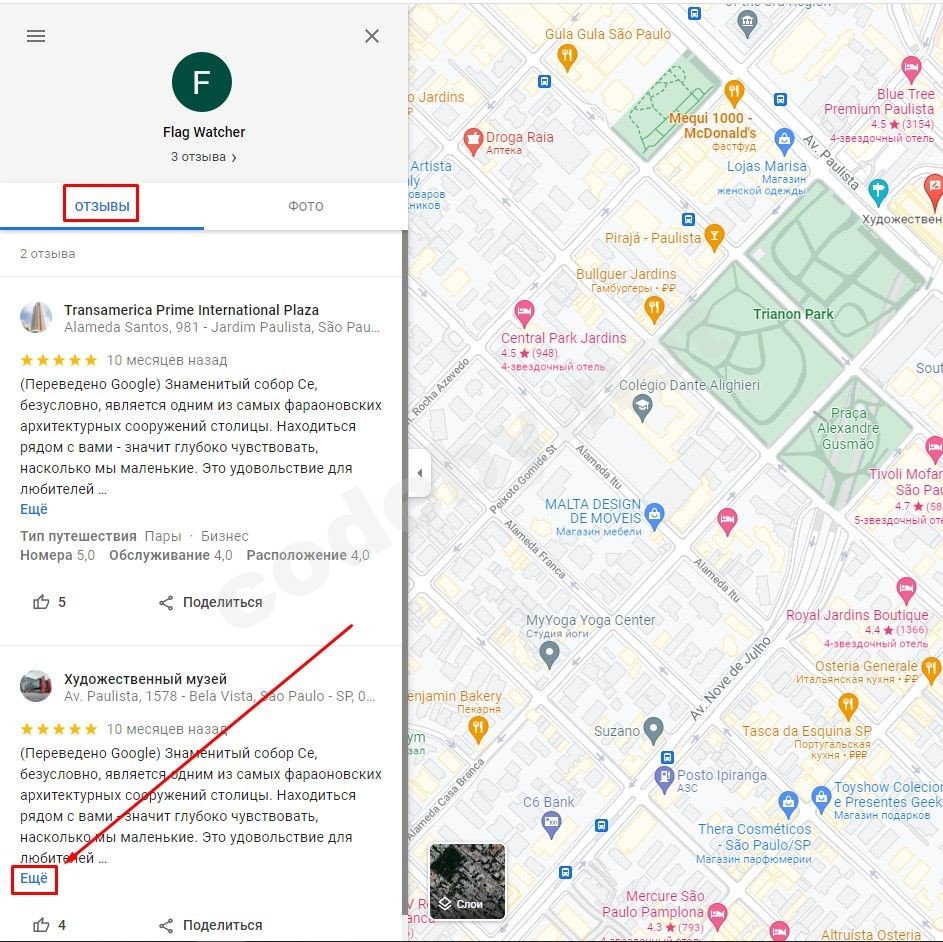Switch to the ОТЗЫВЫ tab
This screenshot has height=942, width=943.
102,206
